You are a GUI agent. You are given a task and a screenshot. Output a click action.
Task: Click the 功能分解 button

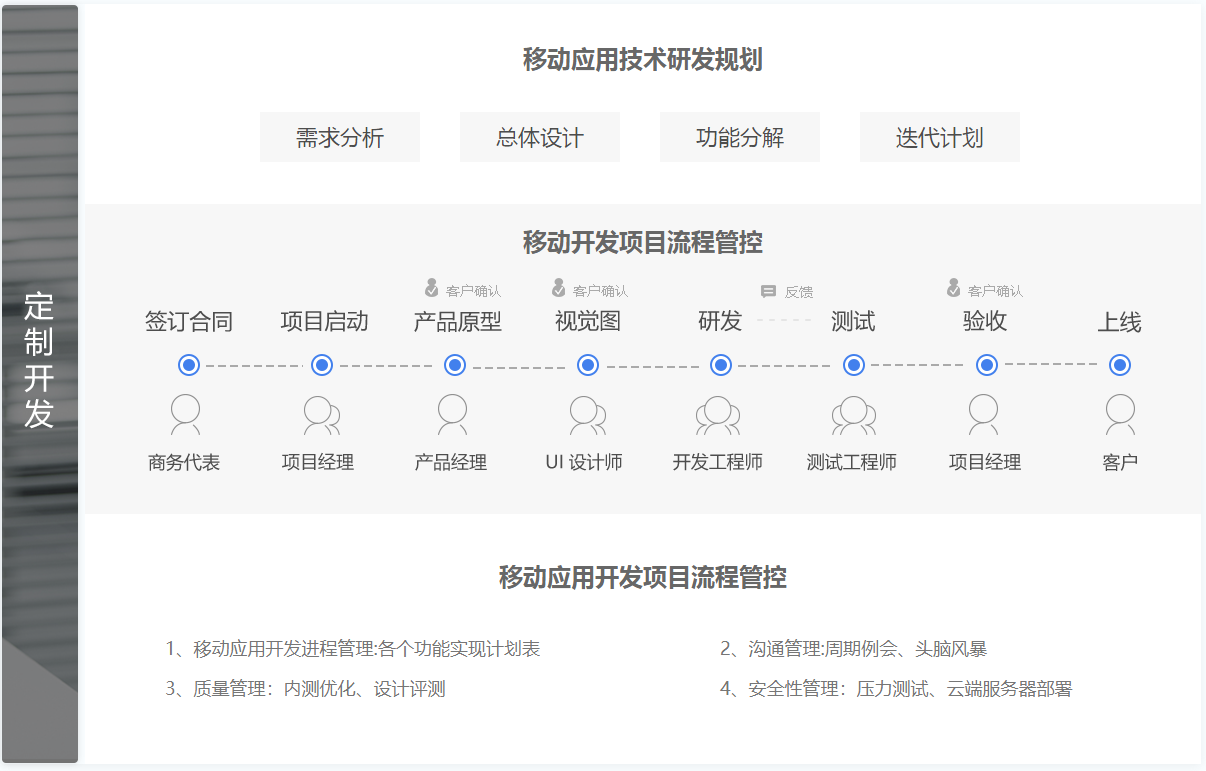[740, 138]
